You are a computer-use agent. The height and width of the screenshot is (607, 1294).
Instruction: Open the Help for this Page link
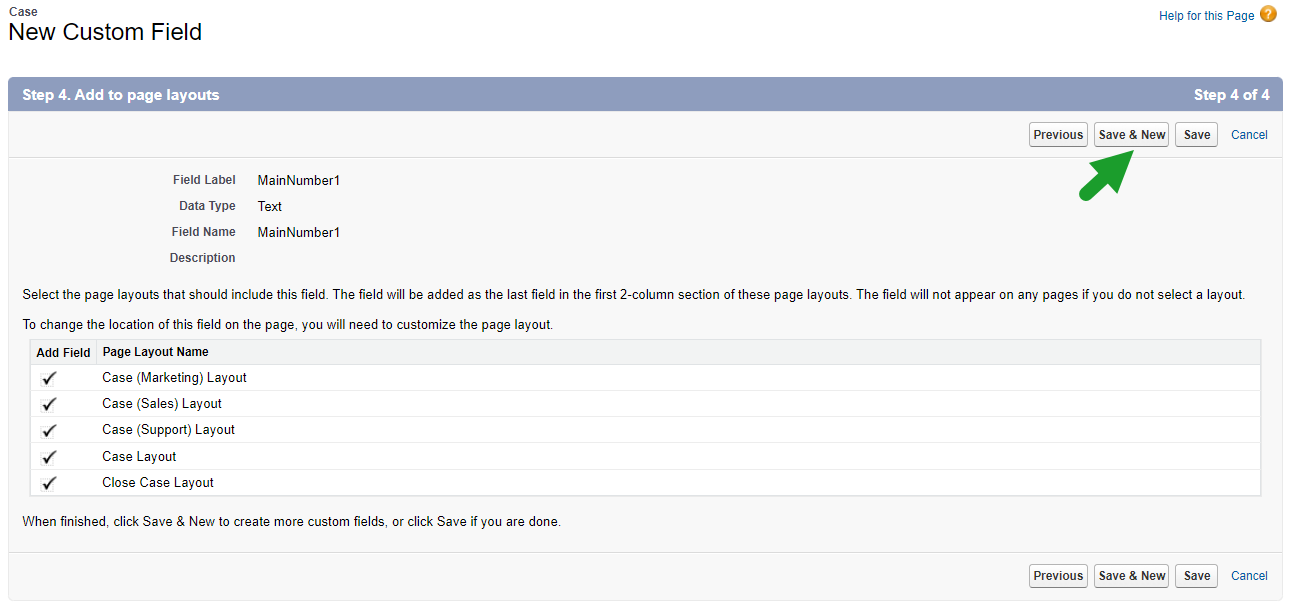1206,16
